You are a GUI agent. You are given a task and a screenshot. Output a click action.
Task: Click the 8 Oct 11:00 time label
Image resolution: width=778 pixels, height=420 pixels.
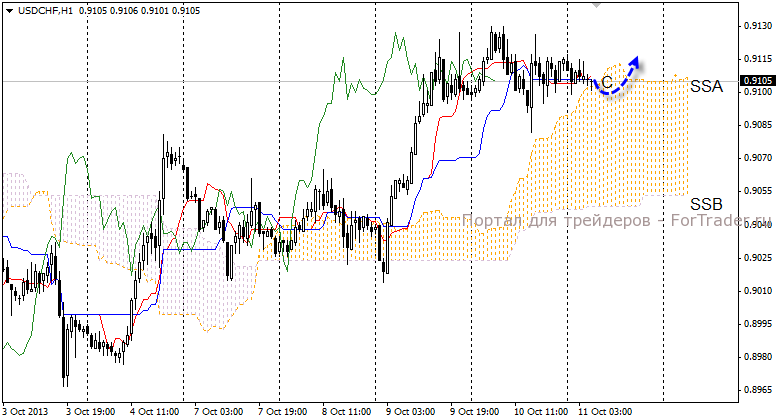click(x=346, y=412)
